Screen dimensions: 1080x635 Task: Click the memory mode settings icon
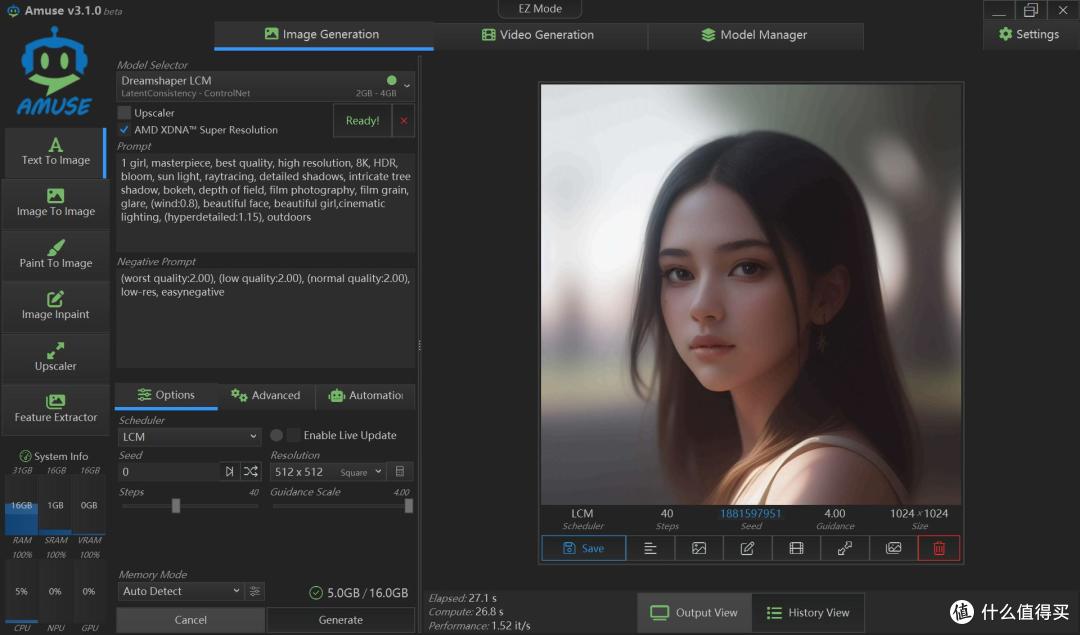click(x=255, y=591)
